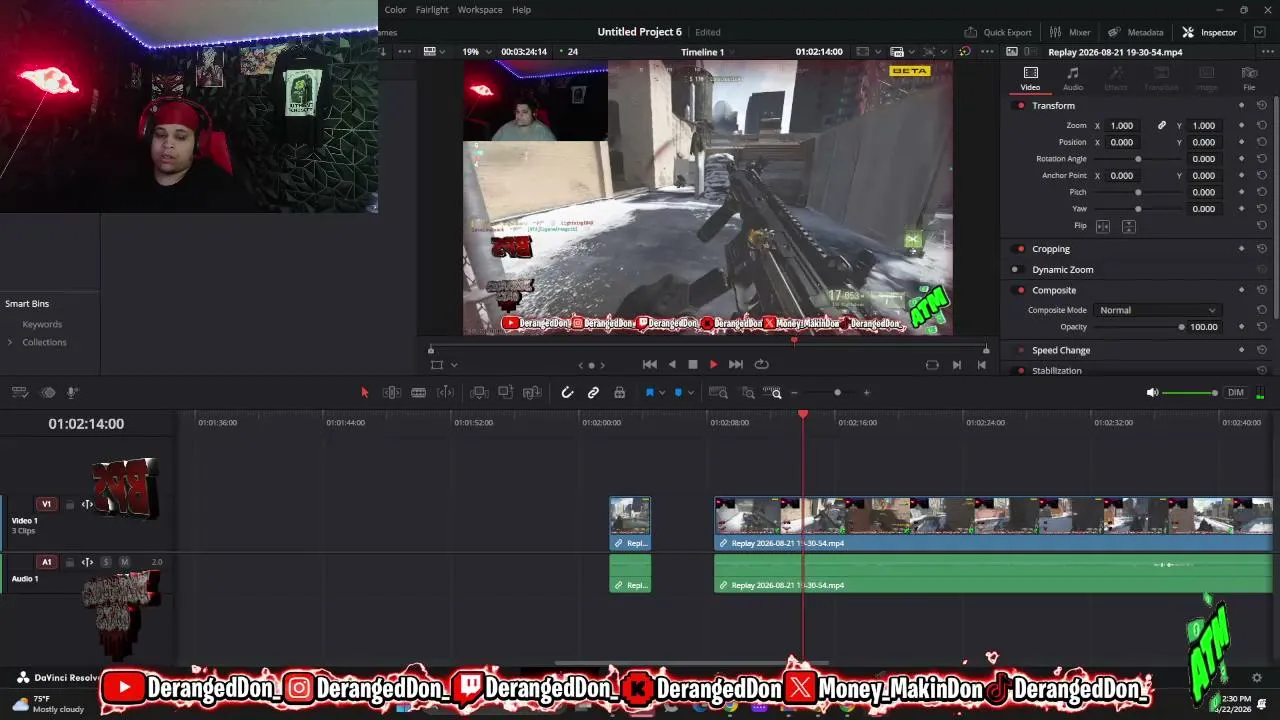The width and height of the screenshot is (1280, 720).
Task: Open Composite Mode Normal dropdown
Action: click(x=1157, y=310)
